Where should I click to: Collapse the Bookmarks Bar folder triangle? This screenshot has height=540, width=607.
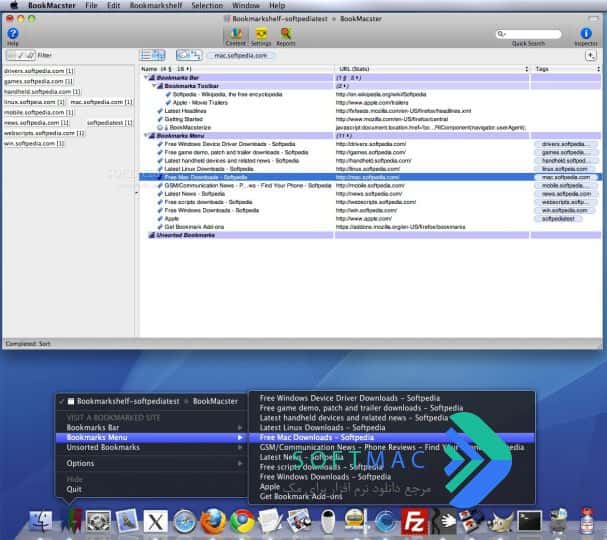146,77
